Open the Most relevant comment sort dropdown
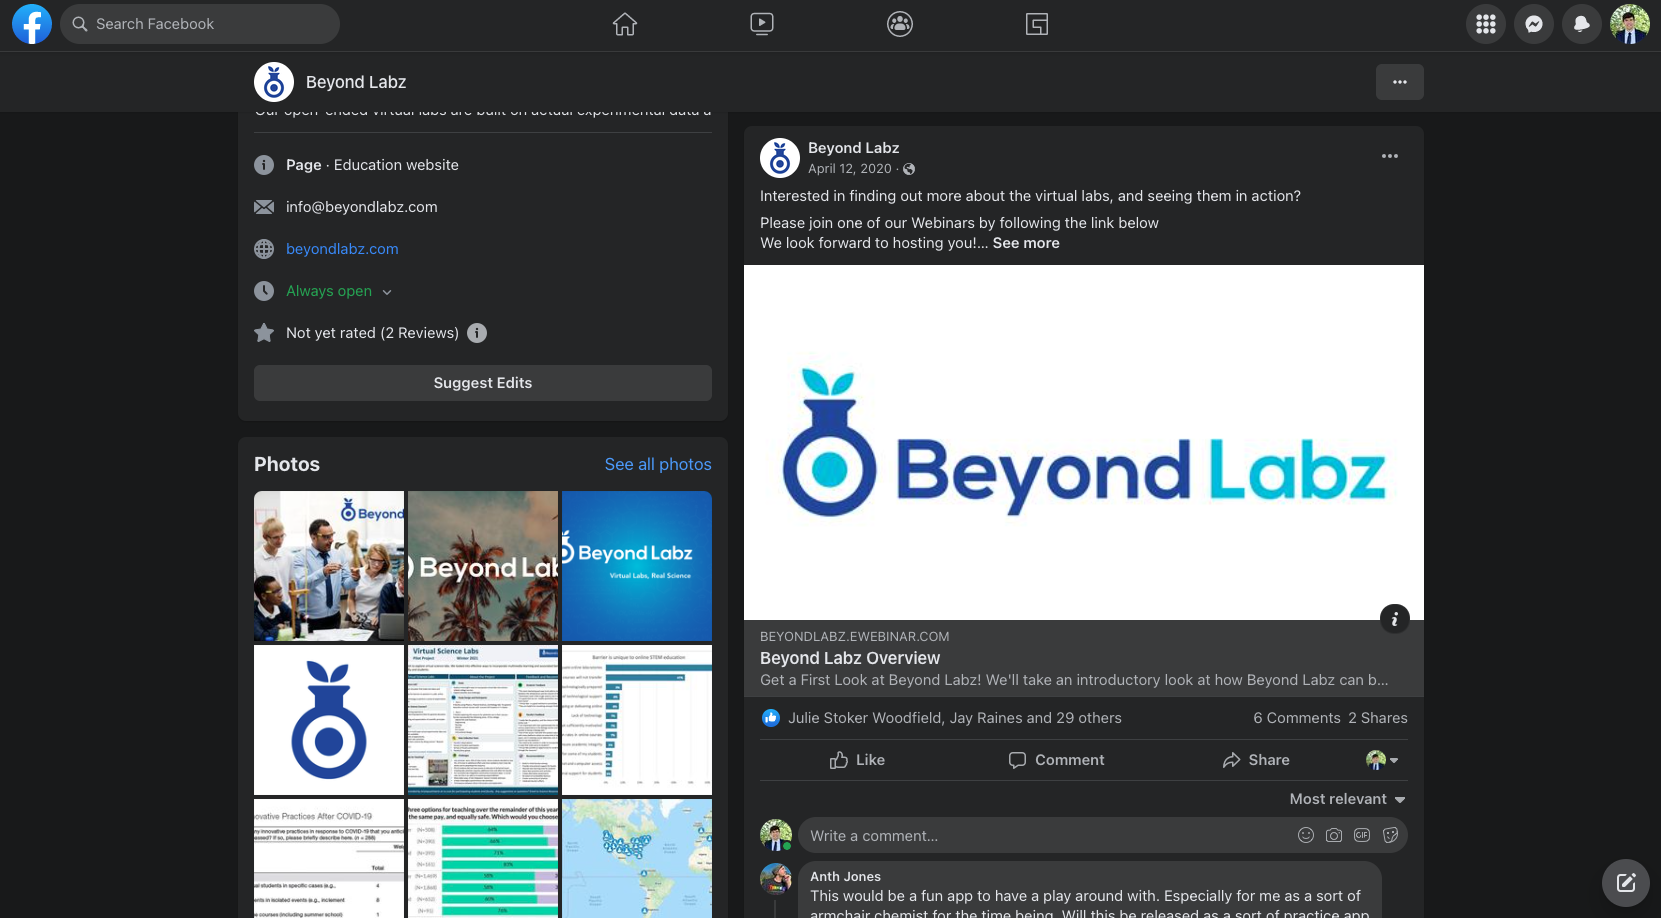 coord(1347,799)
